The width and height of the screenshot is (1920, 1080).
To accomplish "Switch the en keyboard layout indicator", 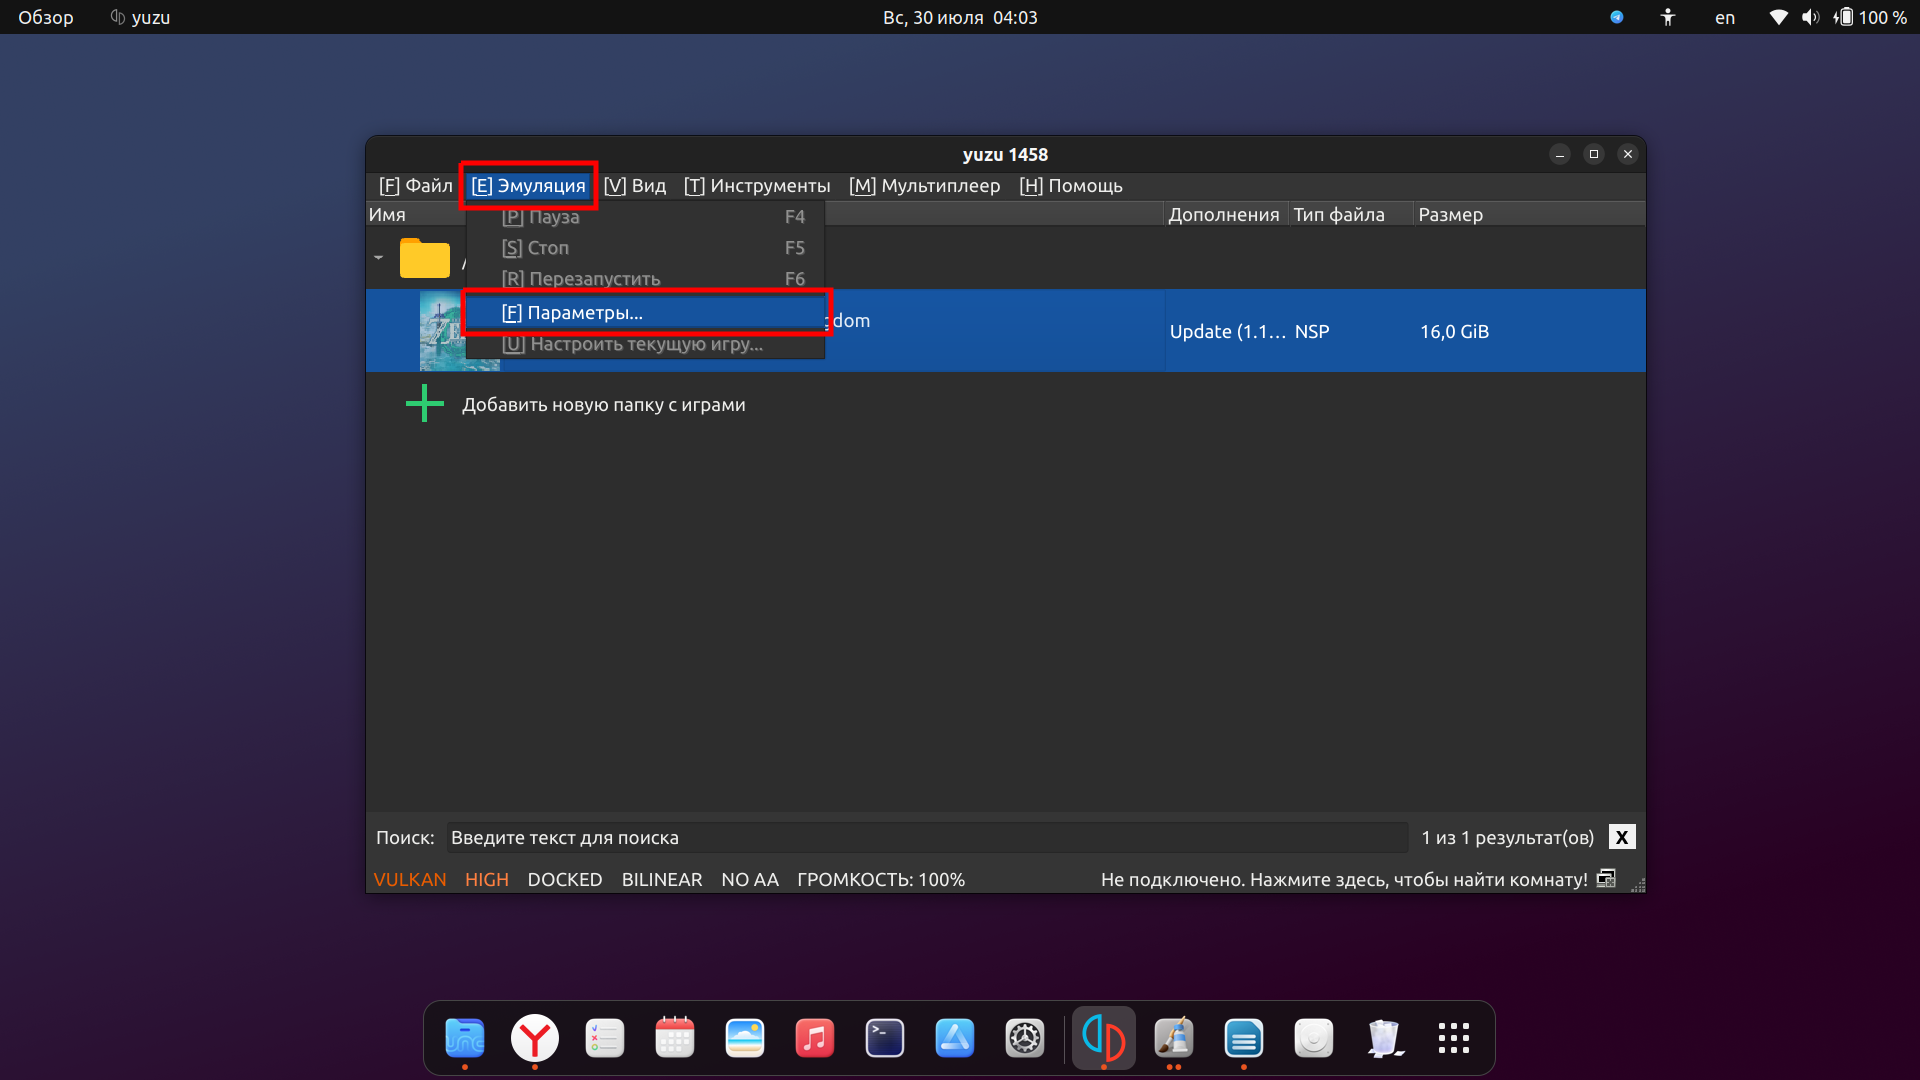I will click(x=1725, y=17).
